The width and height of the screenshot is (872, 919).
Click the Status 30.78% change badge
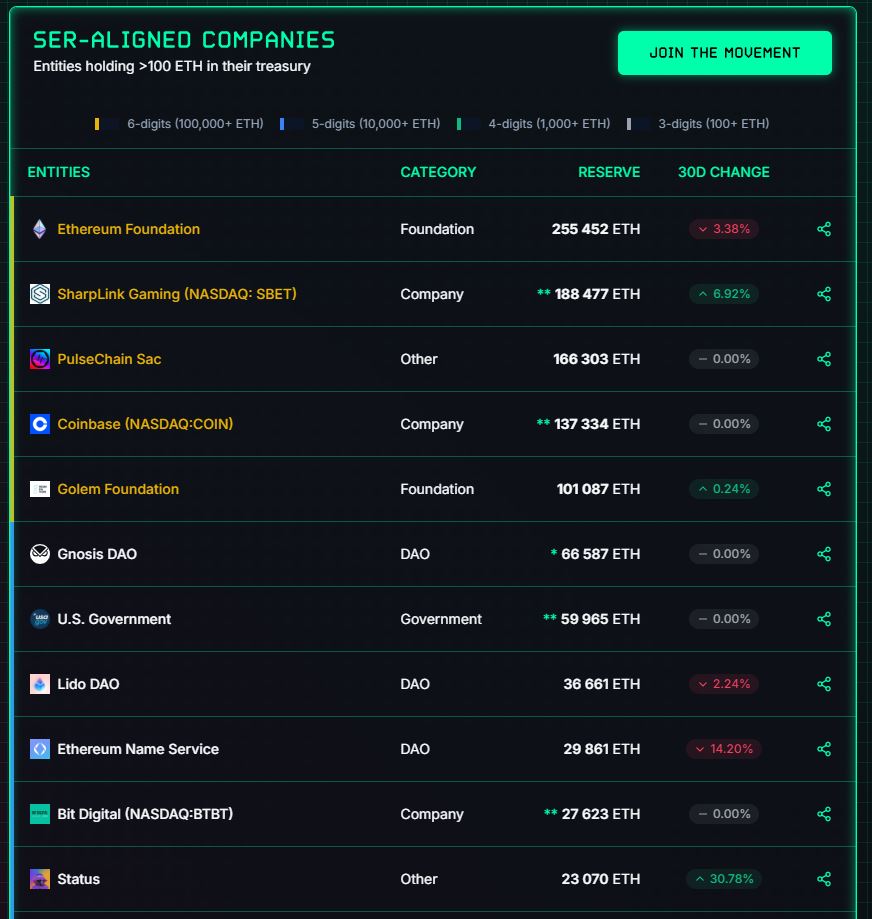724,879
